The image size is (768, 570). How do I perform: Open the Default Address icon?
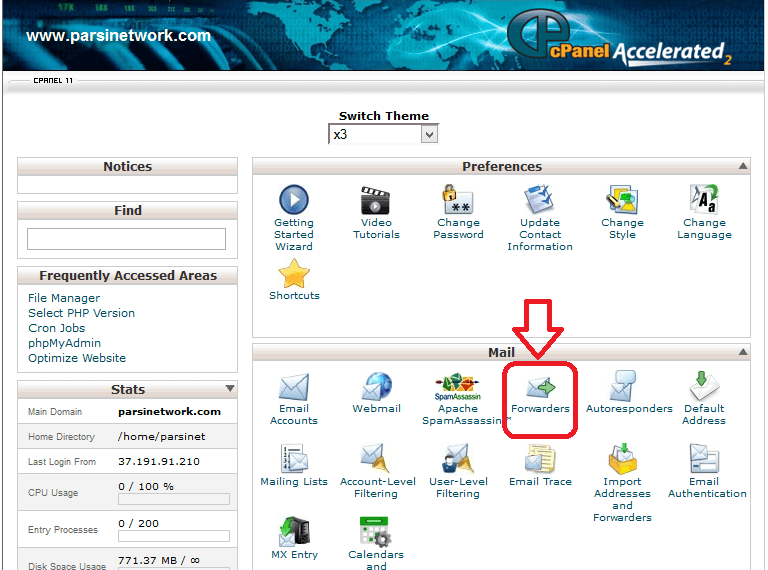click(704, 388)
